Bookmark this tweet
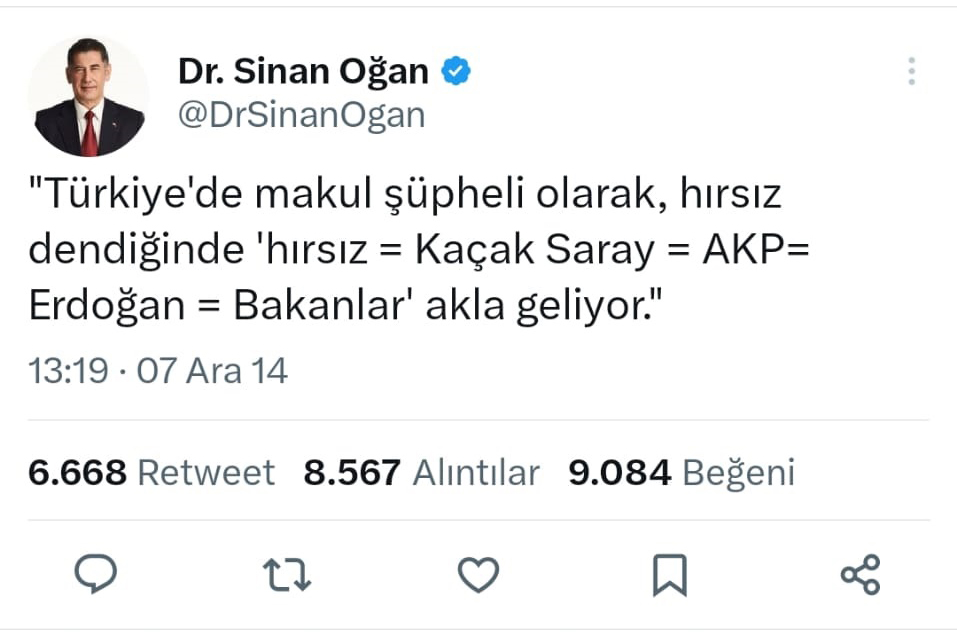Screen dimensions: 957x633 tap(669, 575)
